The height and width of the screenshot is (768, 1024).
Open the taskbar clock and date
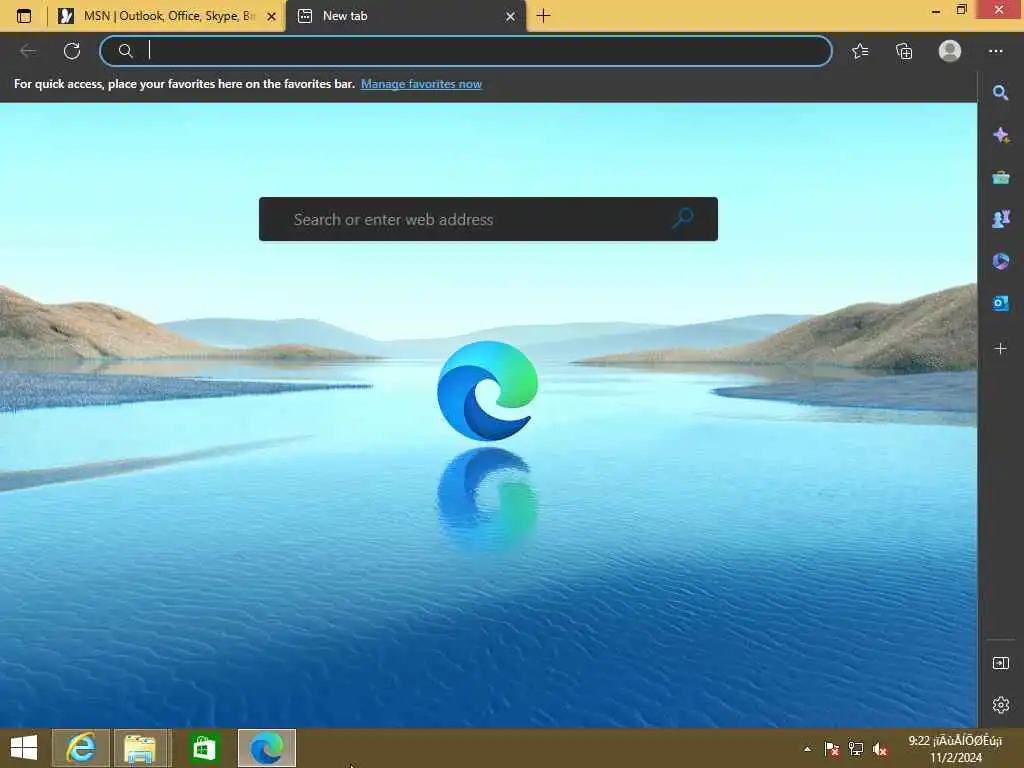(x=955, y=749)
